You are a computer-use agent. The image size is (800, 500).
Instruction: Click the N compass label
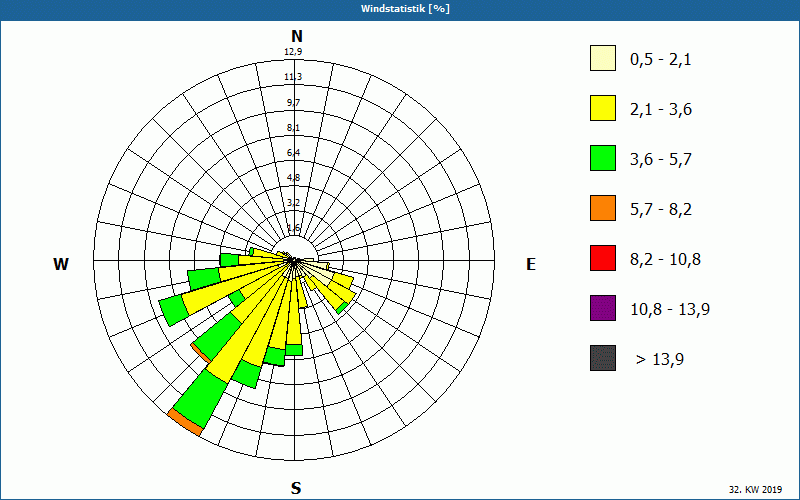296,36
